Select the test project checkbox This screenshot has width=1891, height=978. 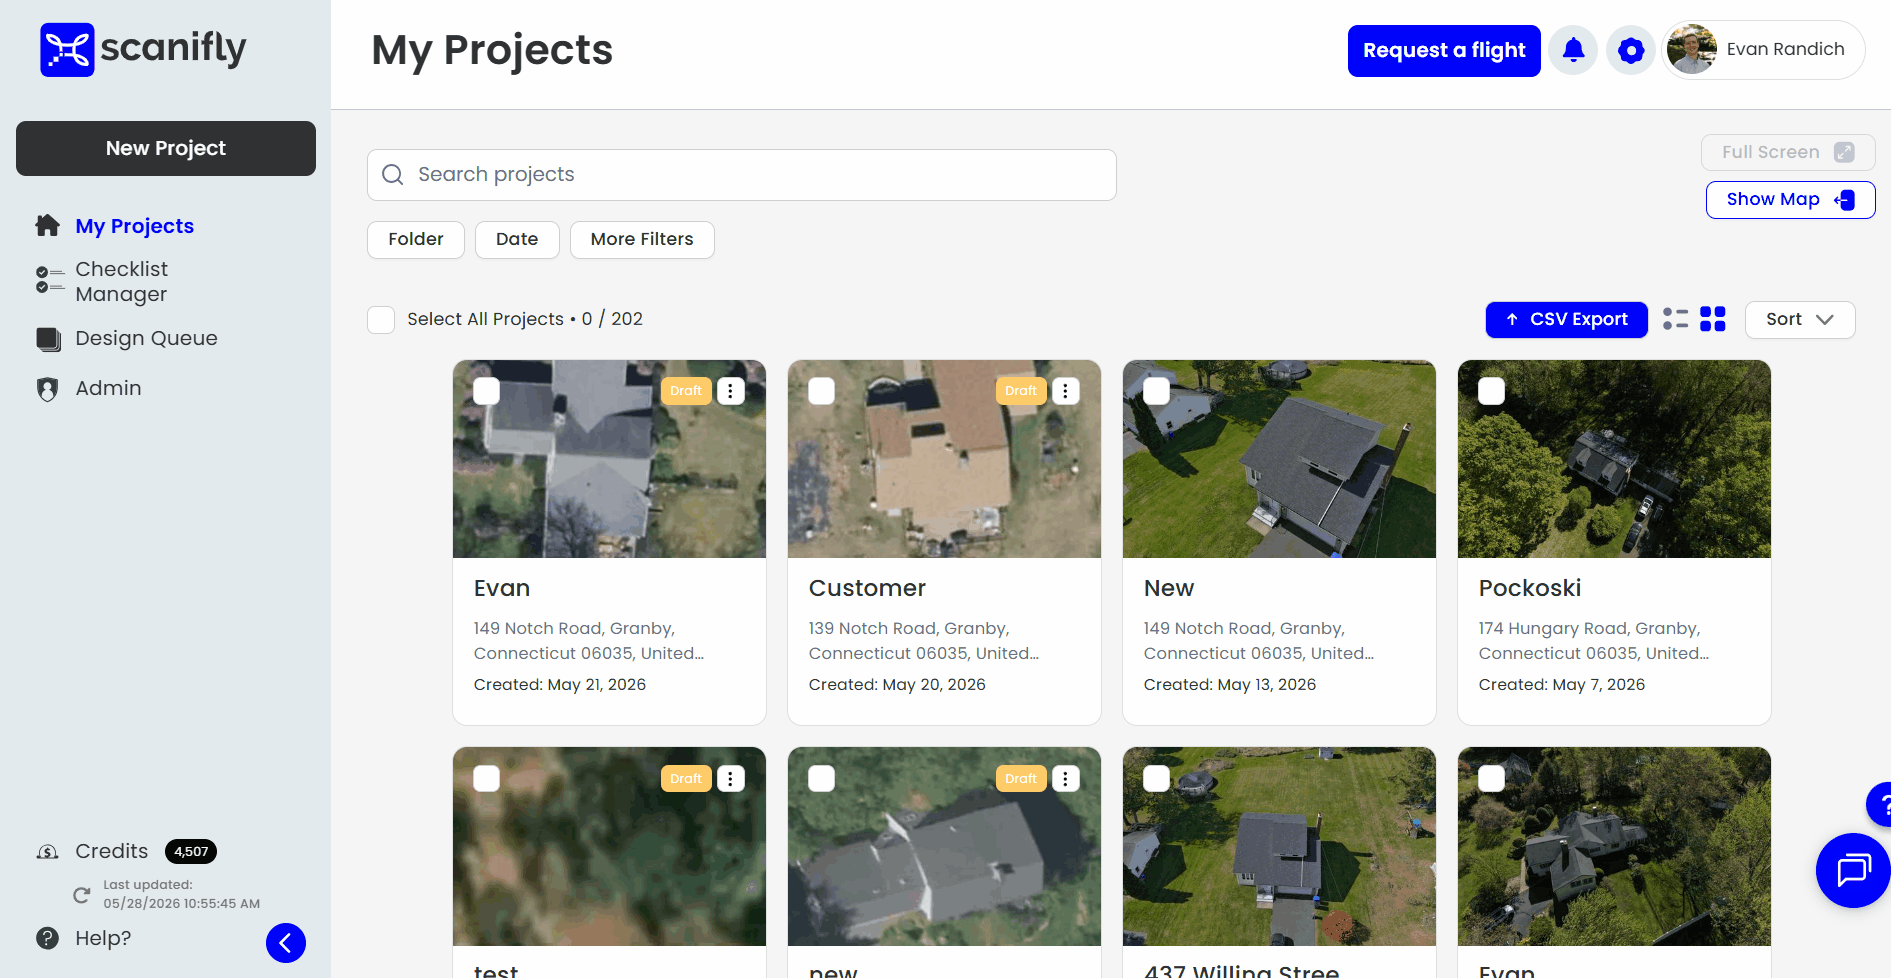tap(487, 779)
